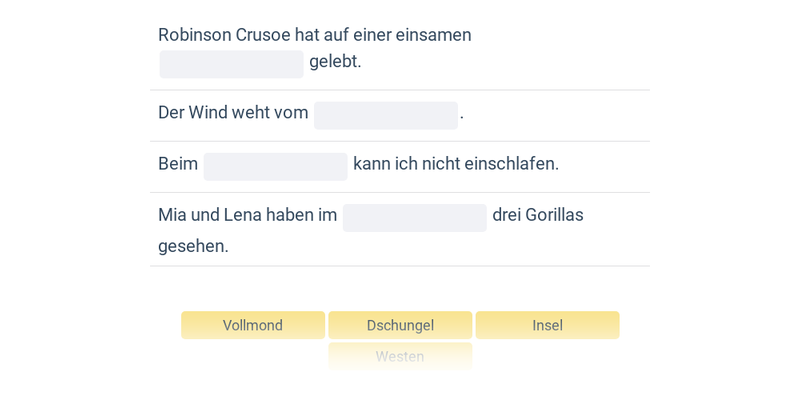Select the Dschungel word tile
This screenshot has height=400, width=800.
tap(400, 325)
